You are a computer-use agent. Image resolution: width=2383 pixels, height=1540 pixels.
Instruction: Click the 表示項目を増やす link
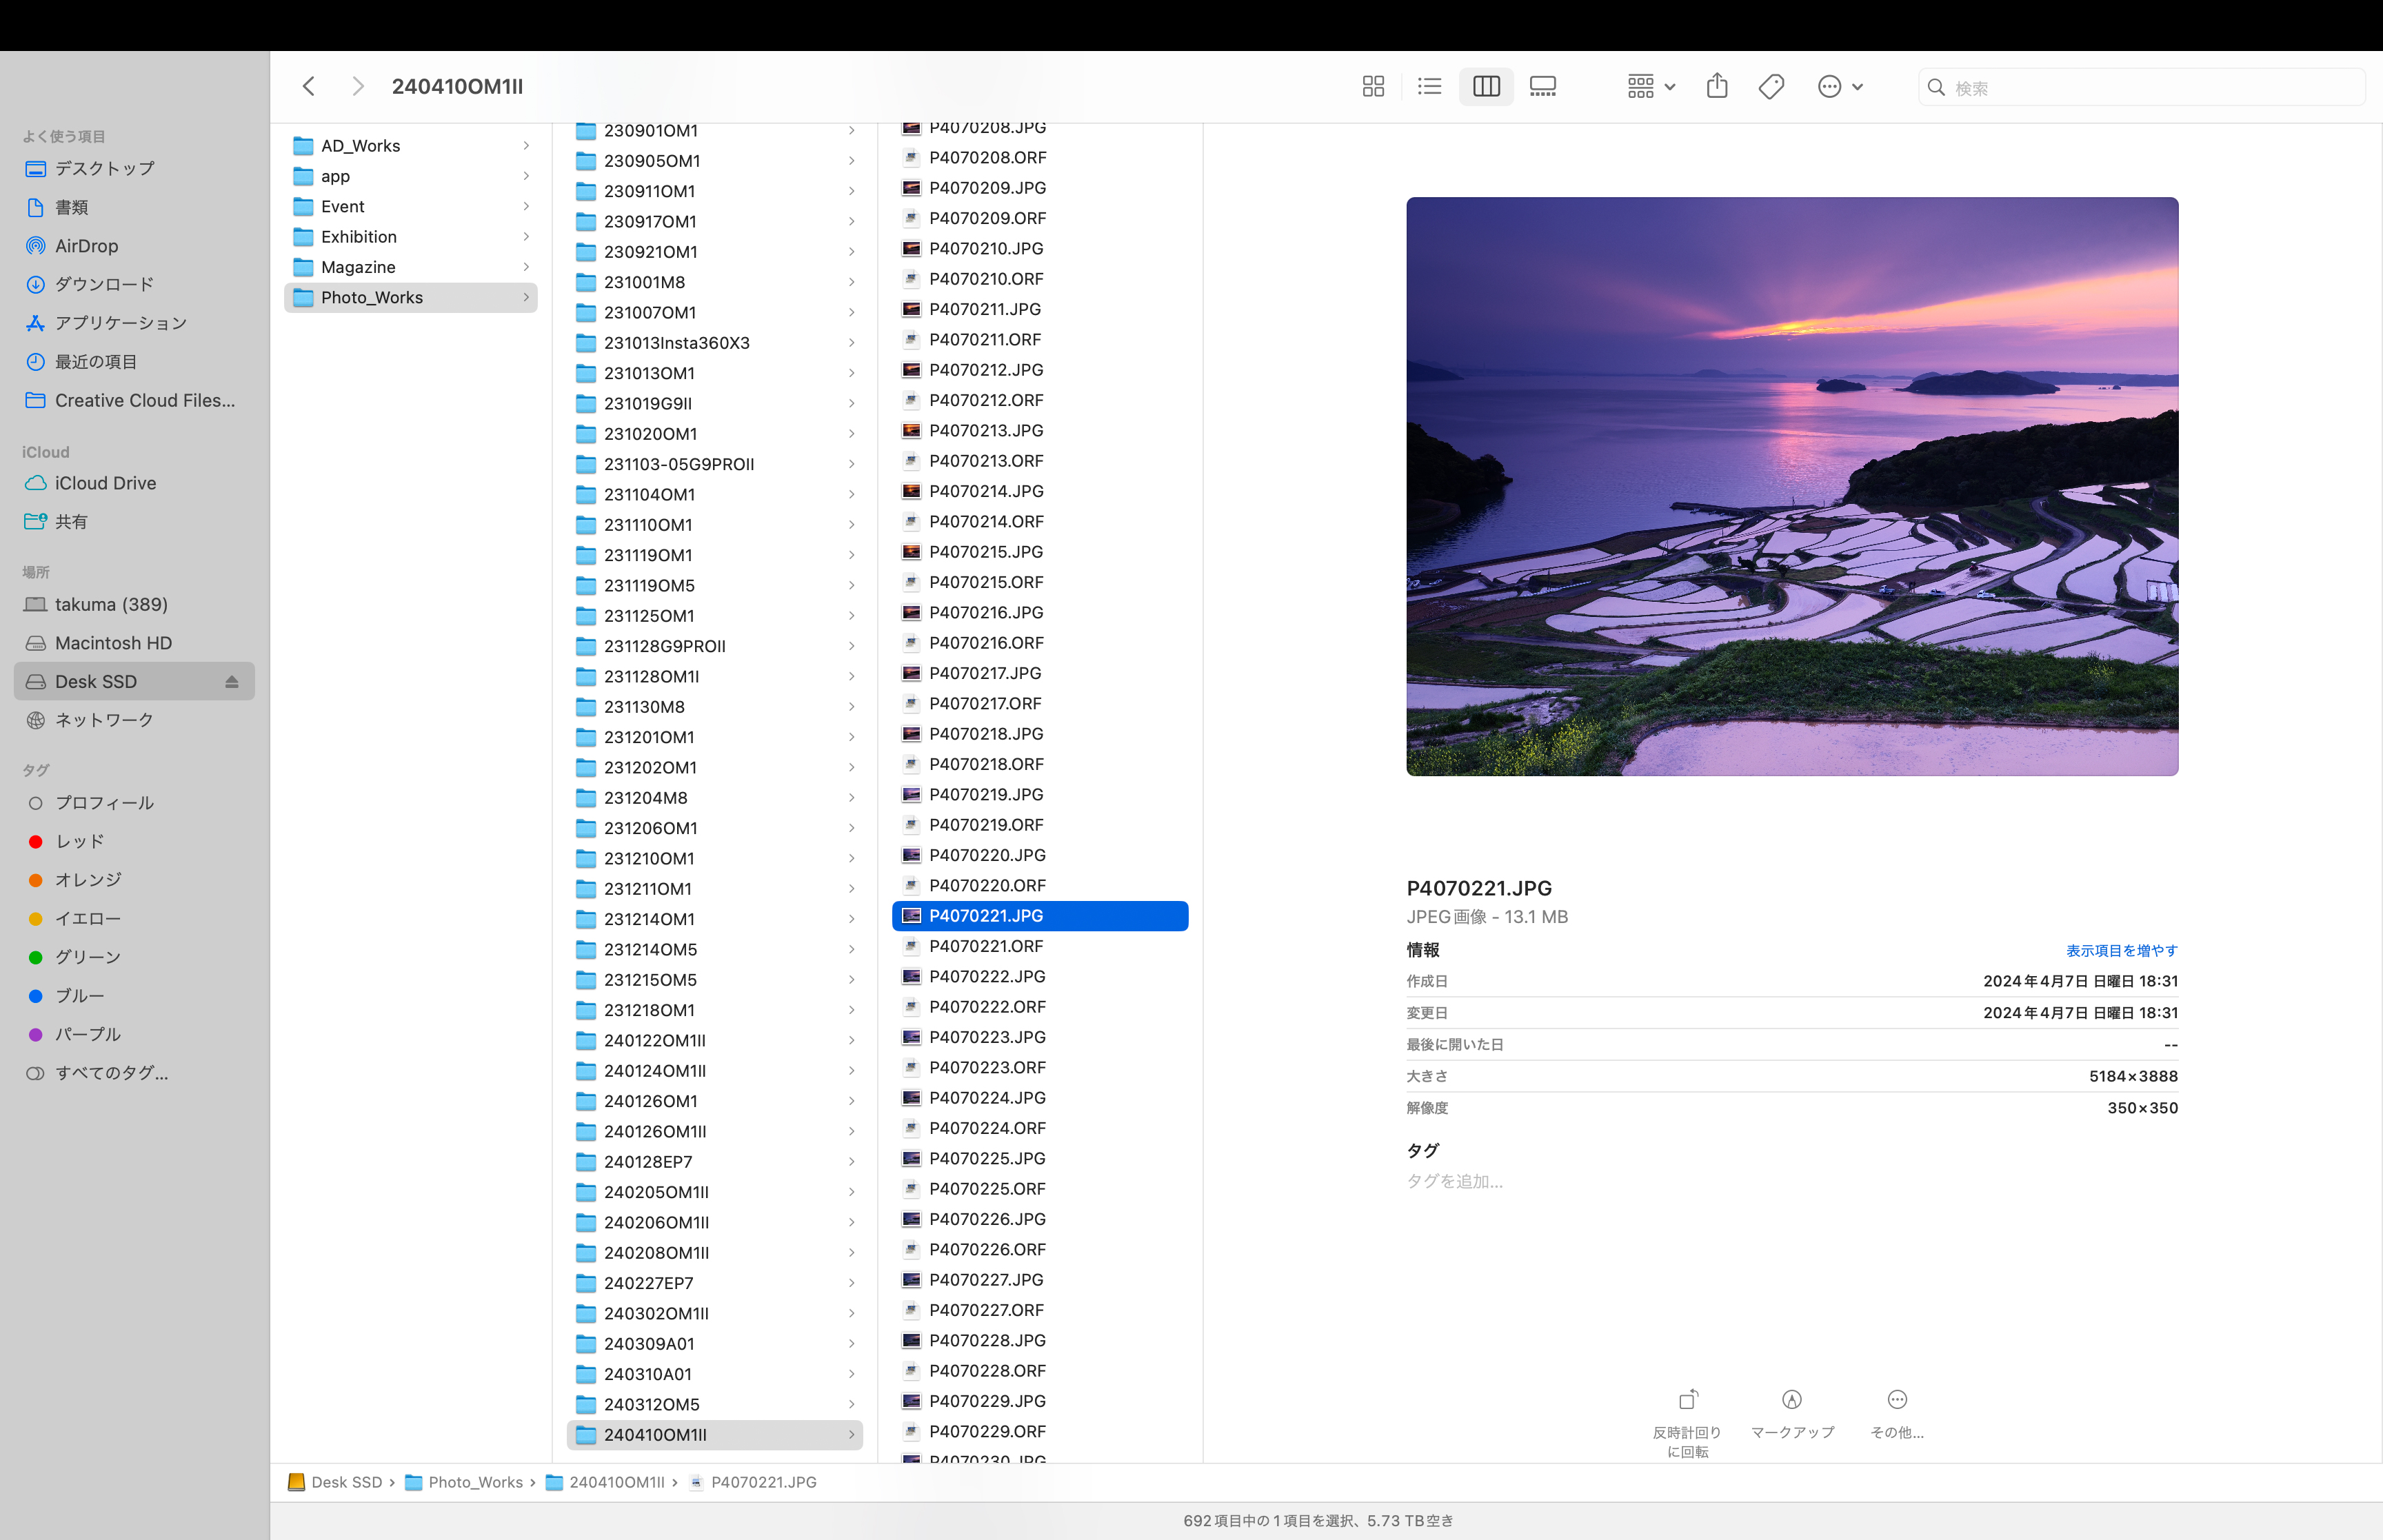2121,950
